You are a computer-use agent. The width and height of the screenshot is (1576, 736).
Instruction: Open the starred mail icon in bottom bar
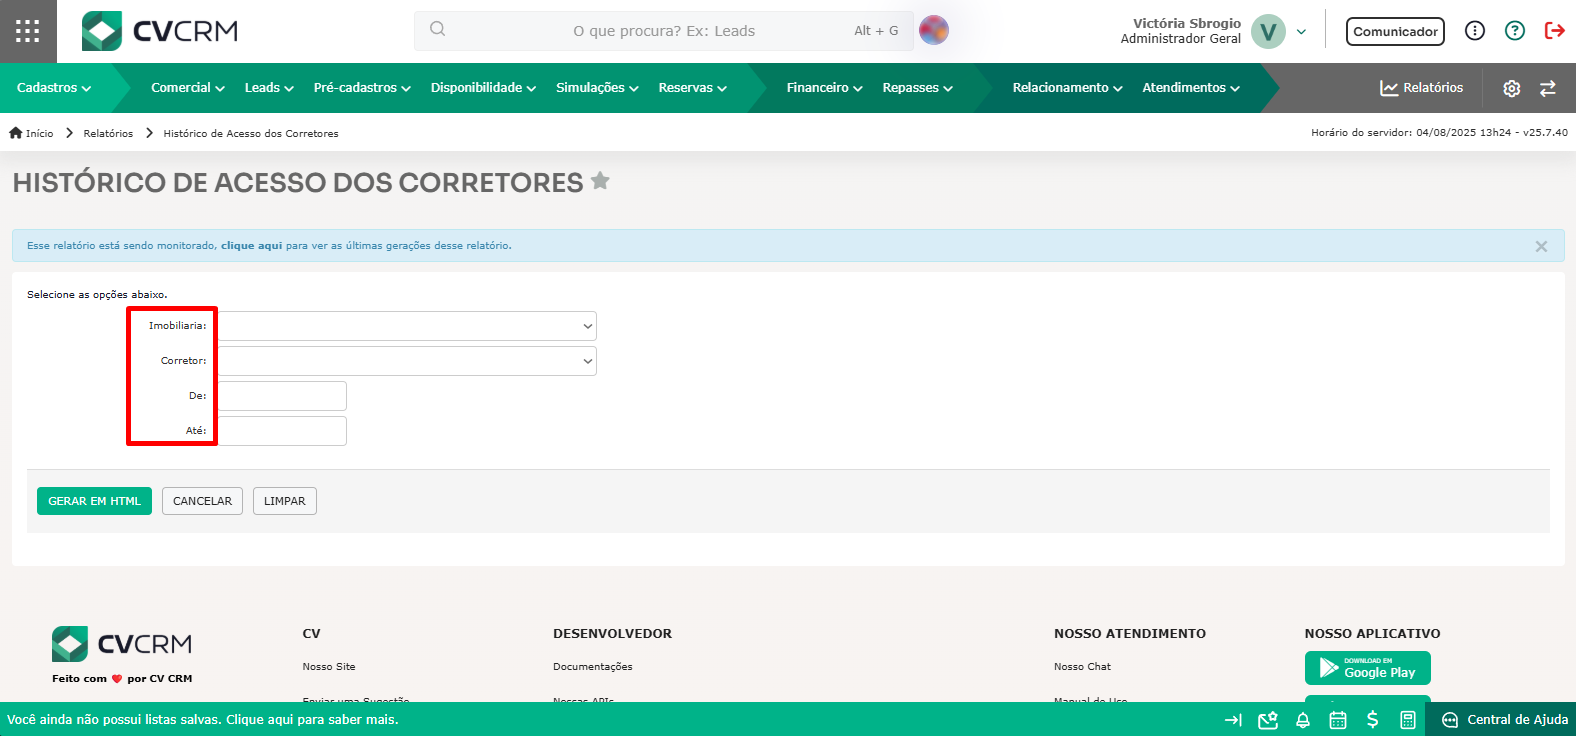(1268, 720)
